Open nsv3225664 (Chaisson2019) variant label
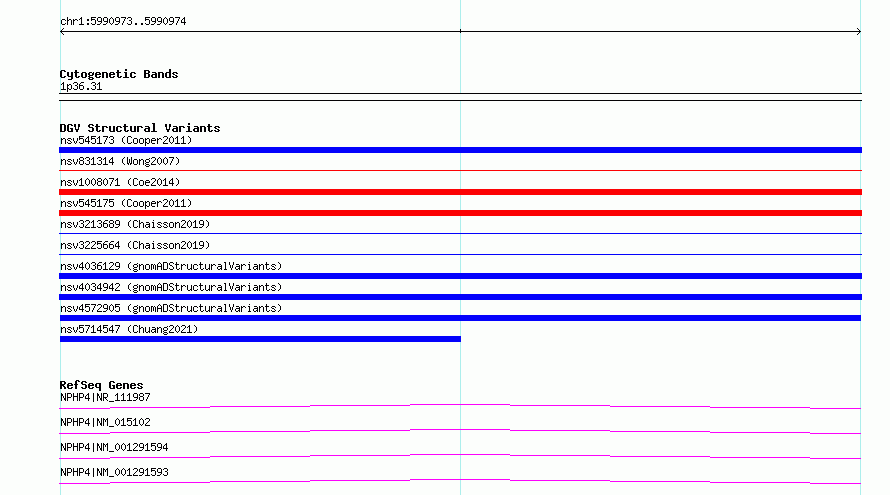 [x=135, y=245]
